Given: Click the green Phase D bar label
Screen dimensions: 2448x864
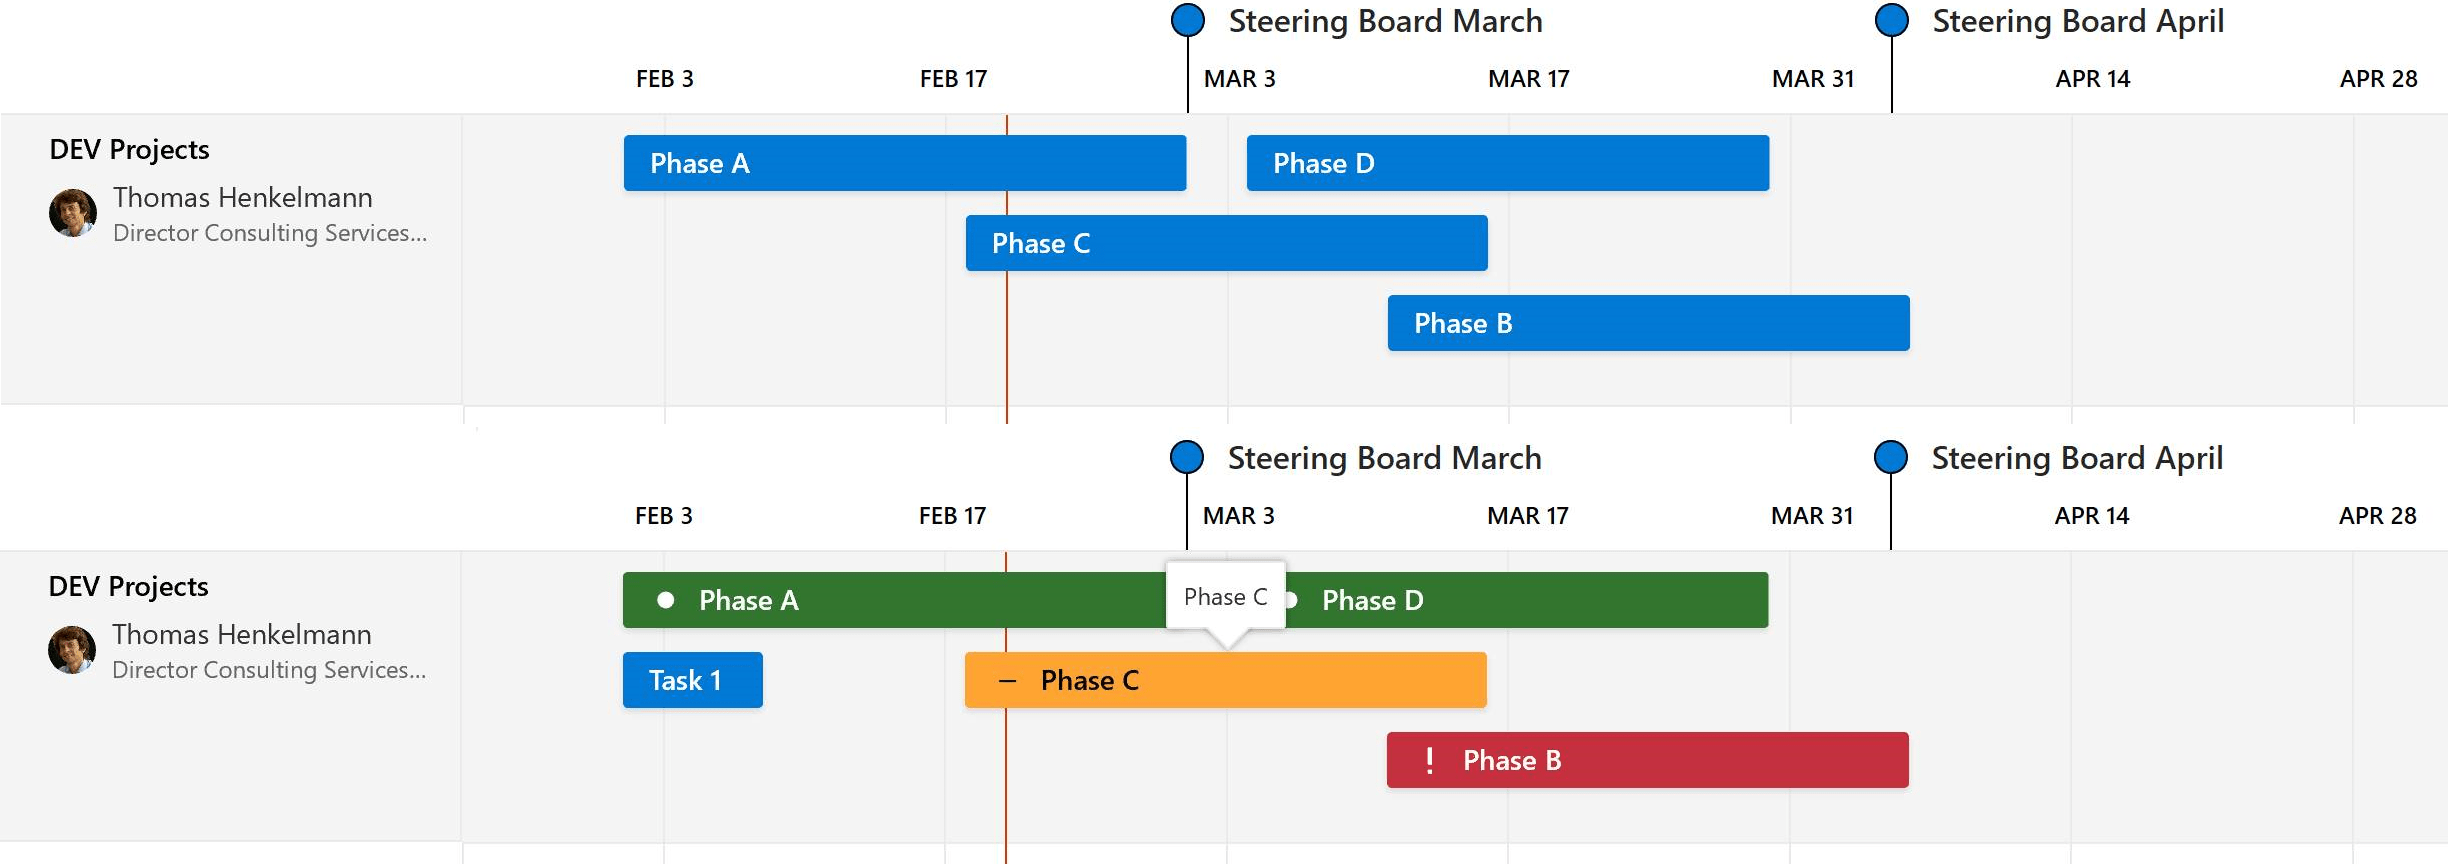Looking at the screenshot, I should 1372,600.
